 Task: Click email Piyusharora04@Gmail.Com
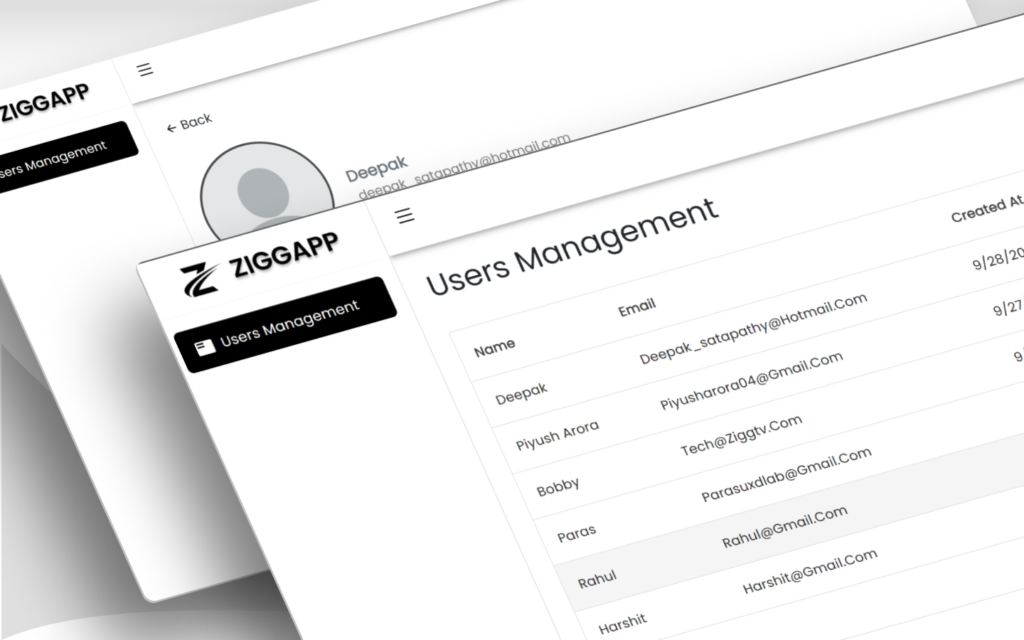[x=751, y=381]
